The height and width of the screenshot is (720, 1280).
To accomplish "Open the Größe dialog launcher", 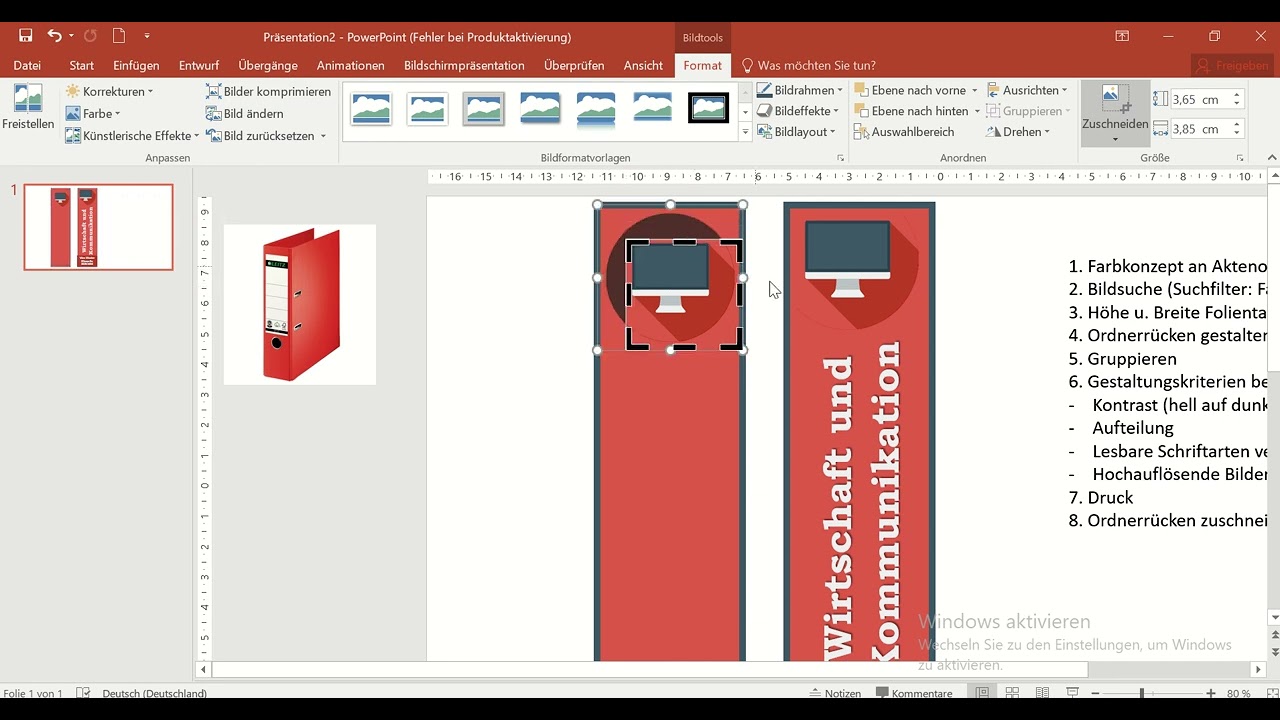I will (1240, 158).
